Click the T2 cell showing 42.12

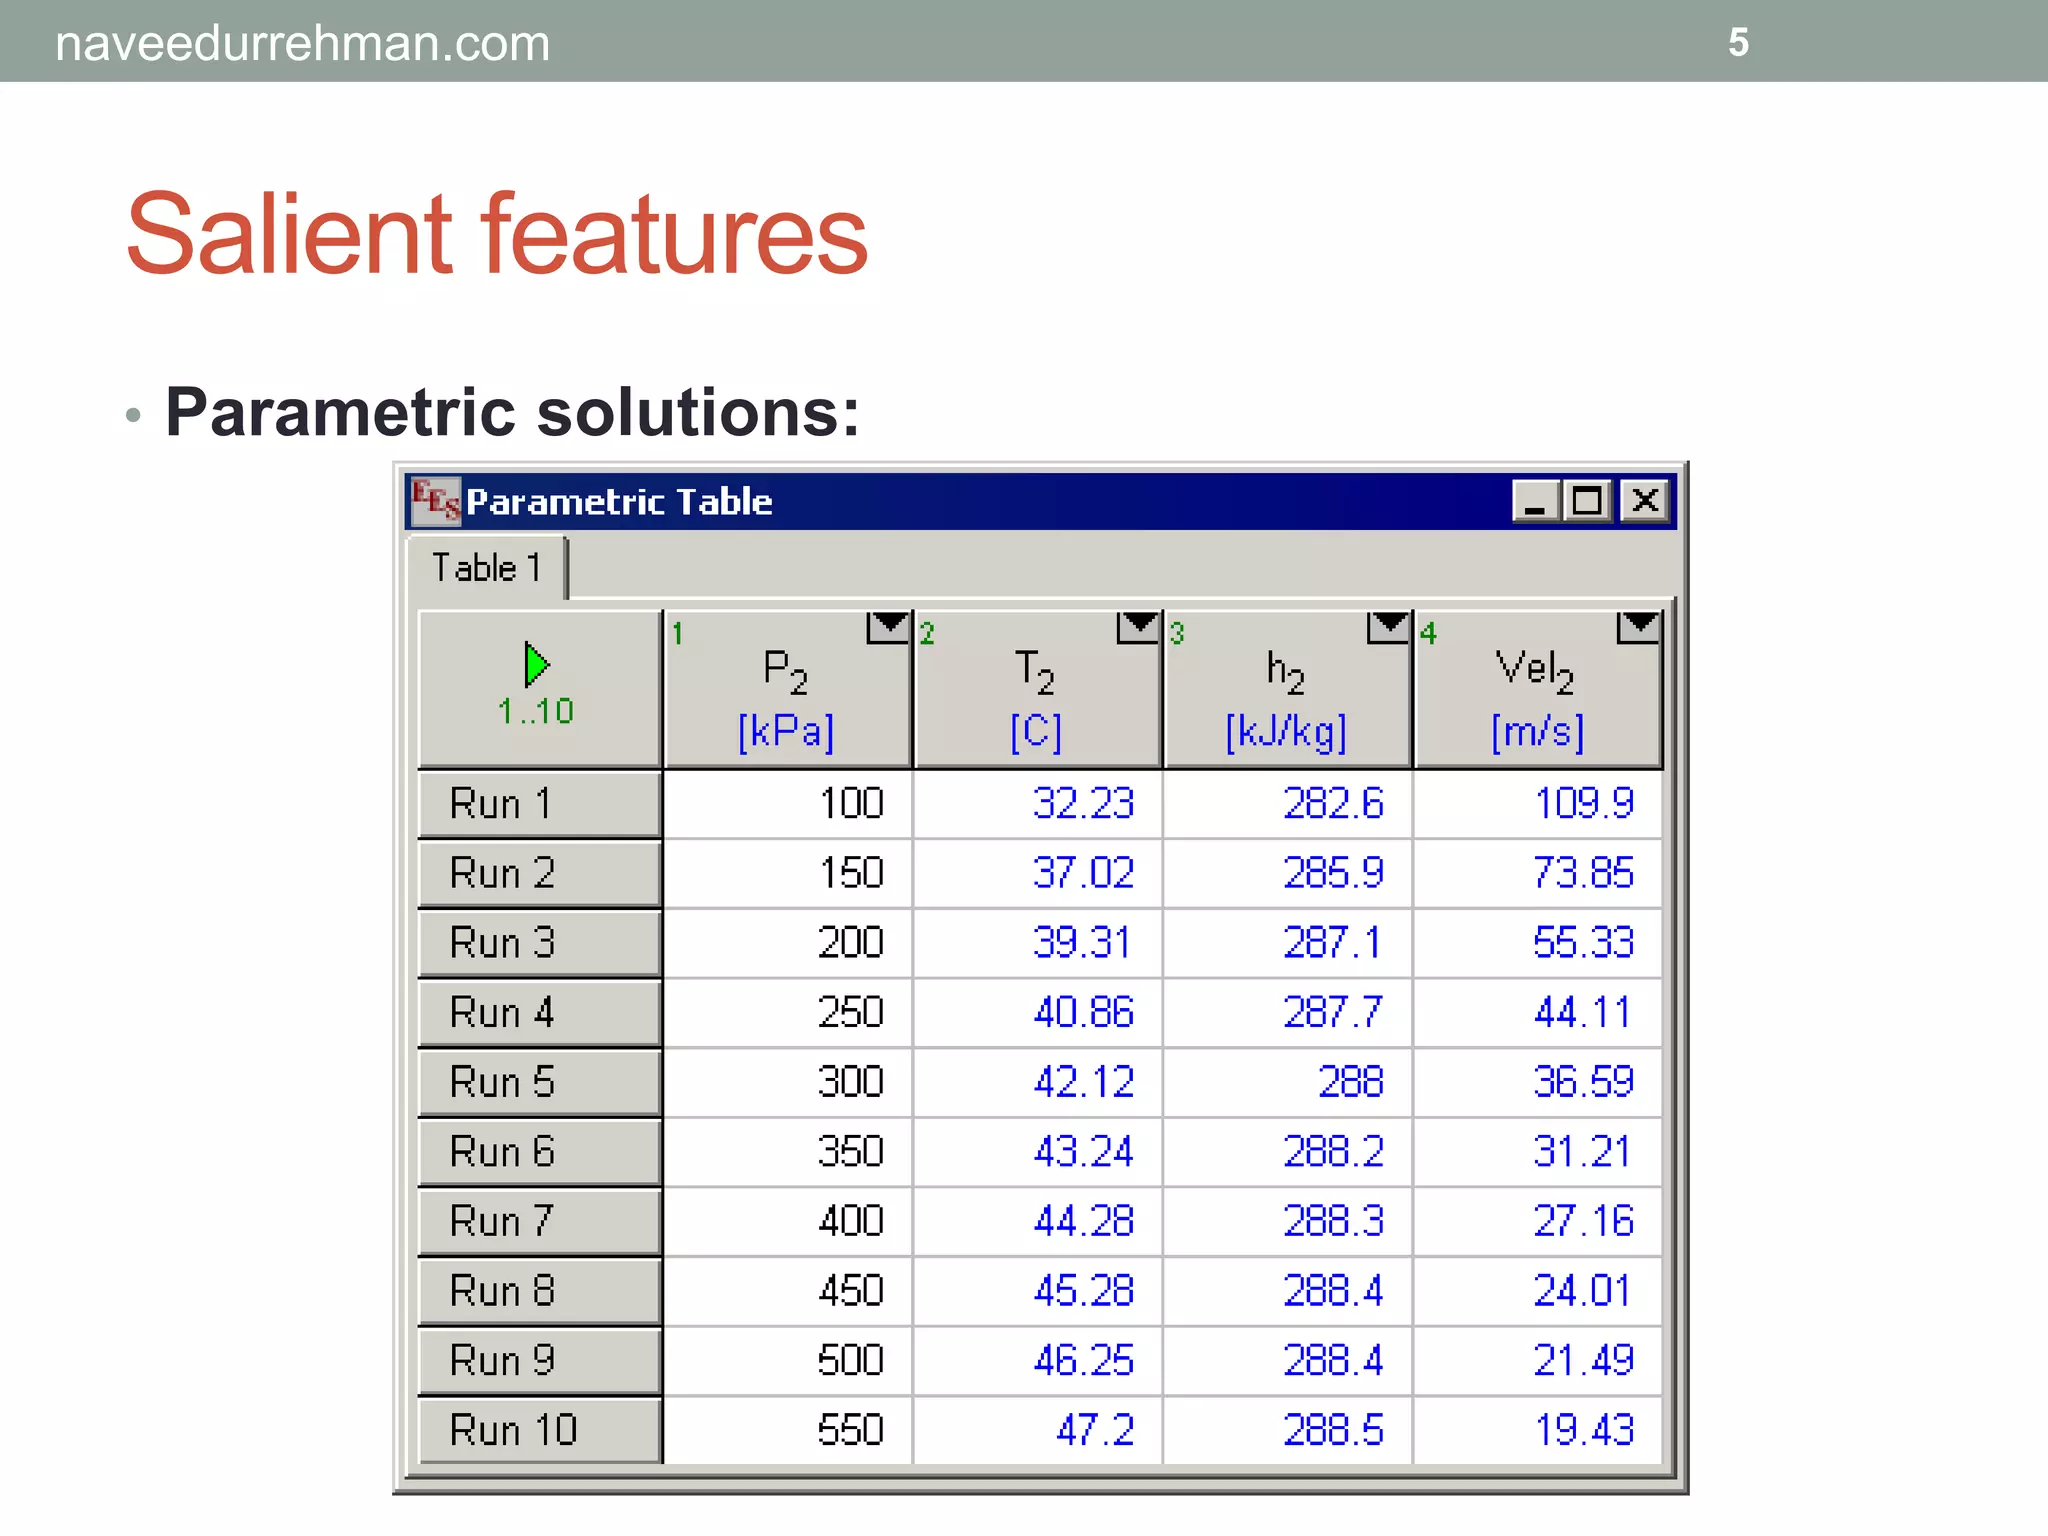[x=1038, y=1082]
